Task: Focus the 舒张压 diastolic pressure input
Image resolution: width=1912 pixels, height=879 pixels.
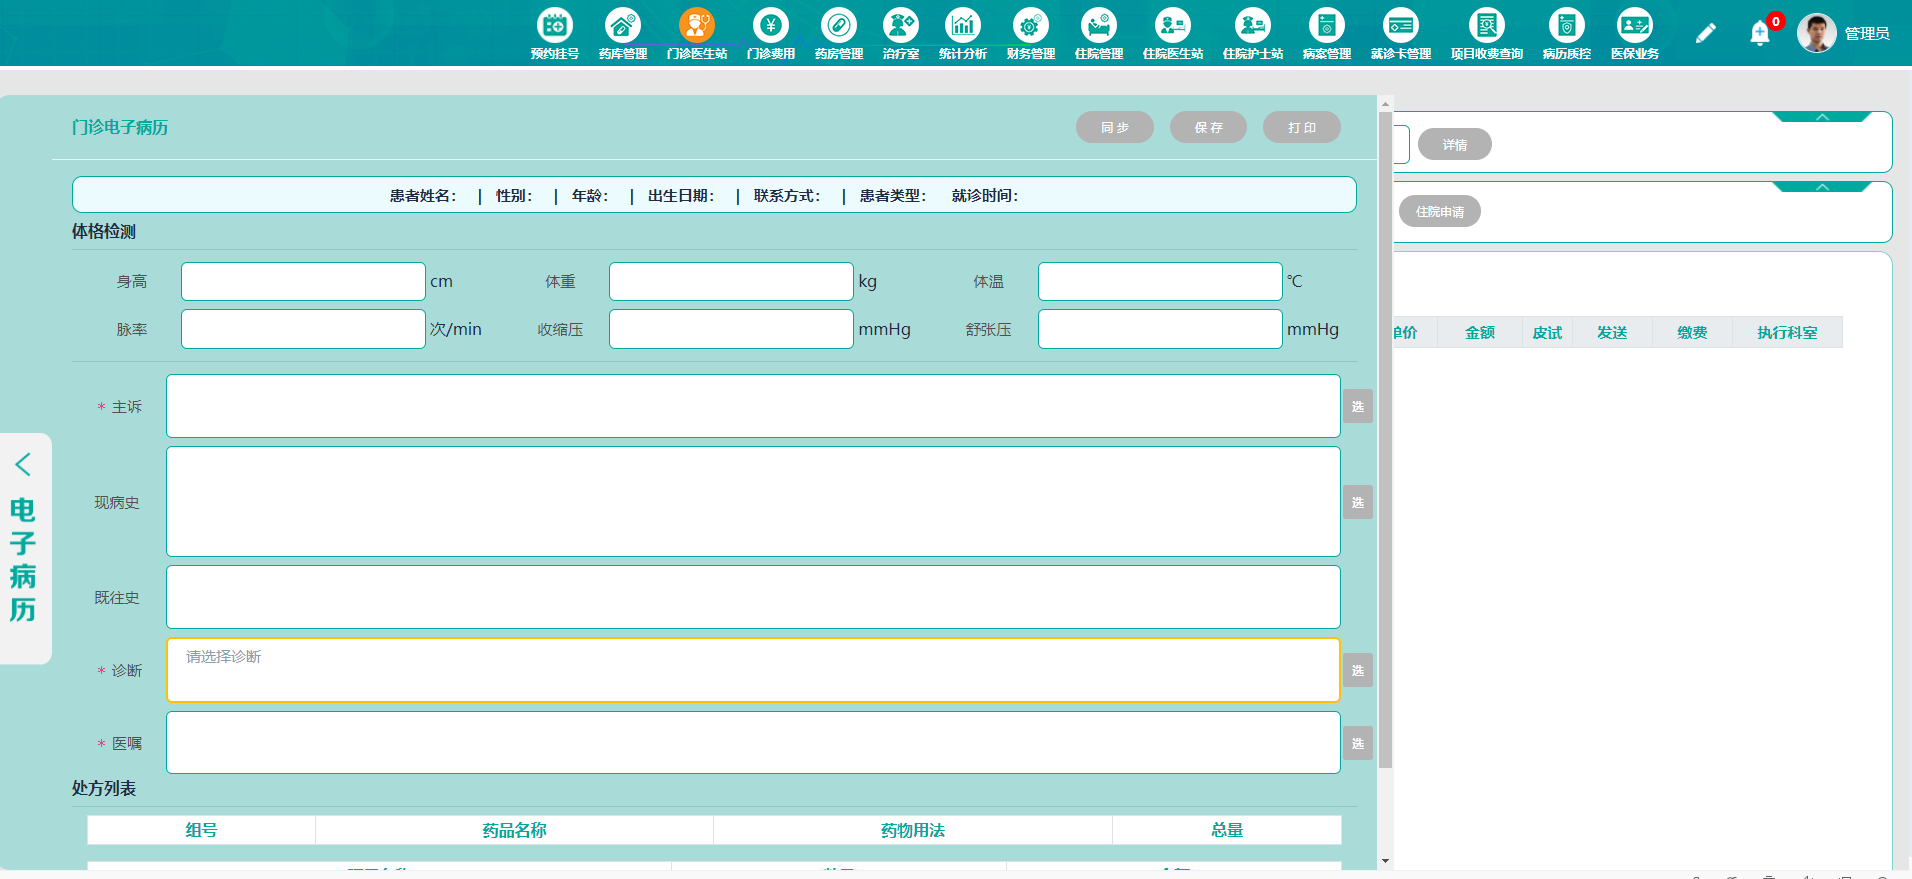Action: pyautogui.click(x=1160, y=329)
